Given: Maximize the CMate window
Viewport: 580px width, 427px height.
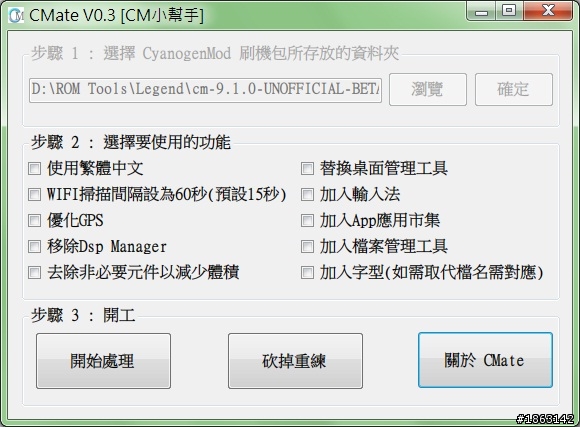Looking at the screenshot, I should [509, 11].
